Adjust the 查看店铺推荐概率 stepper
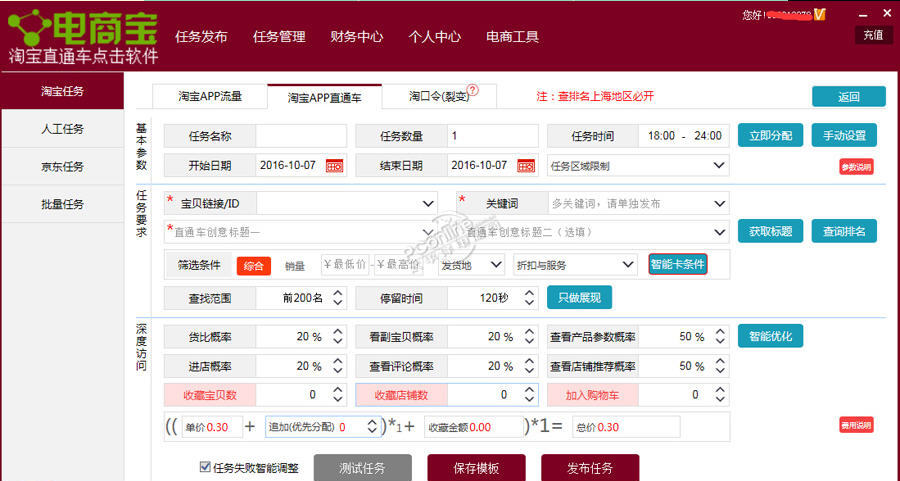This screenshot has height=481, width=900. 720,366
